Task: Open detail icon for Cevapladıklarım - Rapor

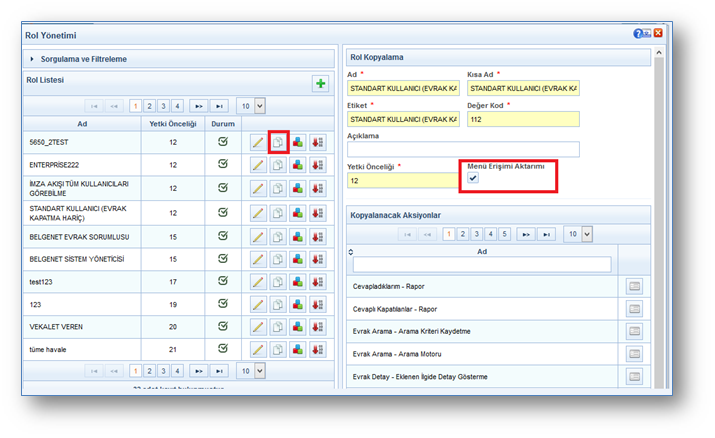Action: click(634, 286)
